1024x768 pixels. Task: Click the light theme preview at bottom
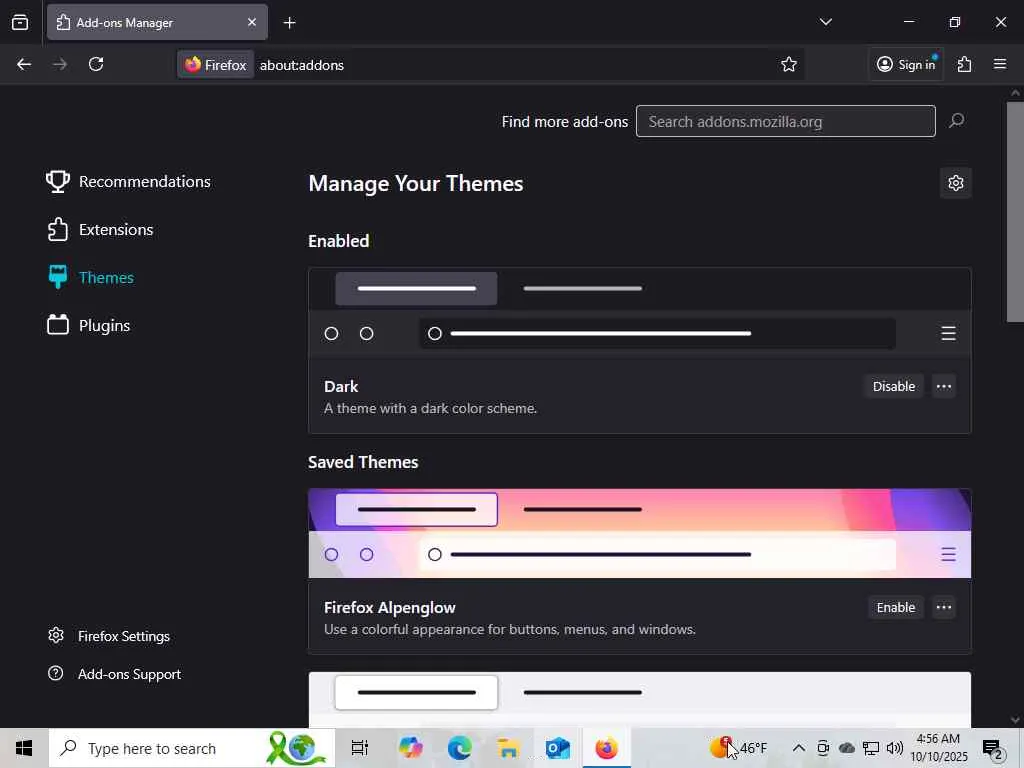point(640,699)
